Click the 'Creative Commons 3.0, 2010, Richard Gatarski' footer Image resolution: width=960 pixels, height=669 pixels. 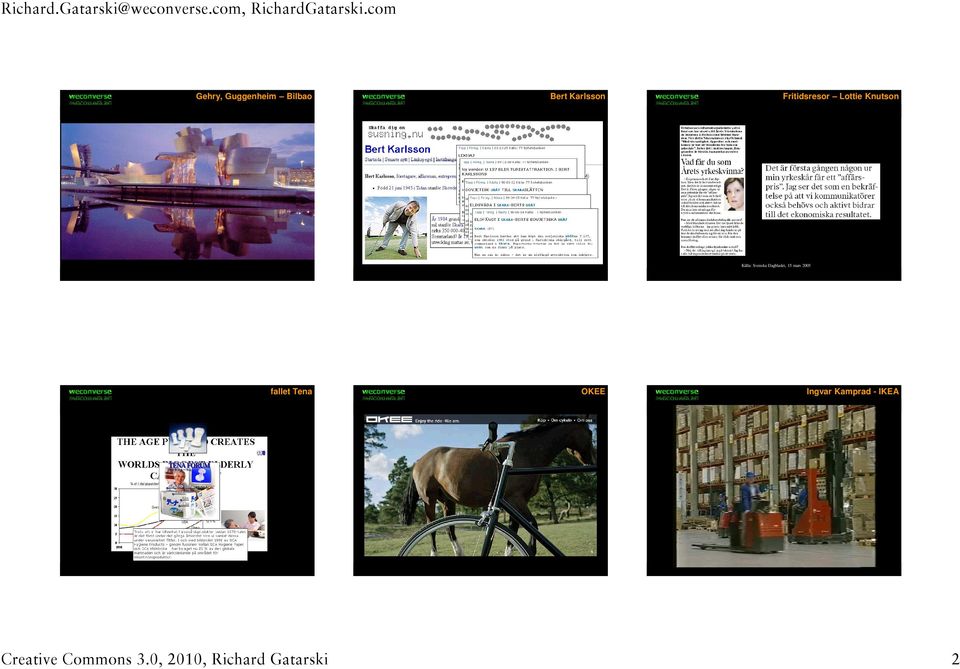(x=164, y=659)
